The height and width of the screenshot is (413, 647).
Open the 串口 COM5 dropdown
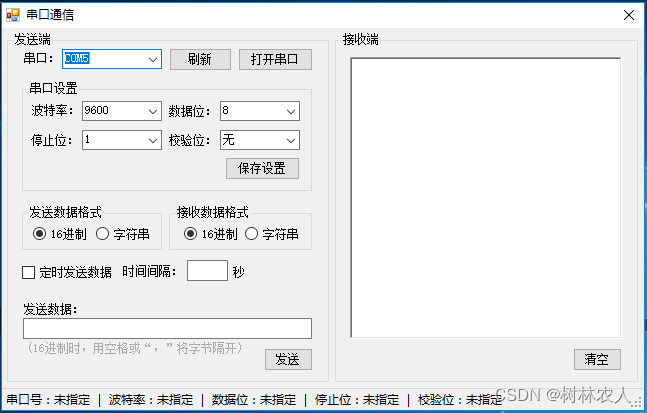[x=153, y=59]
